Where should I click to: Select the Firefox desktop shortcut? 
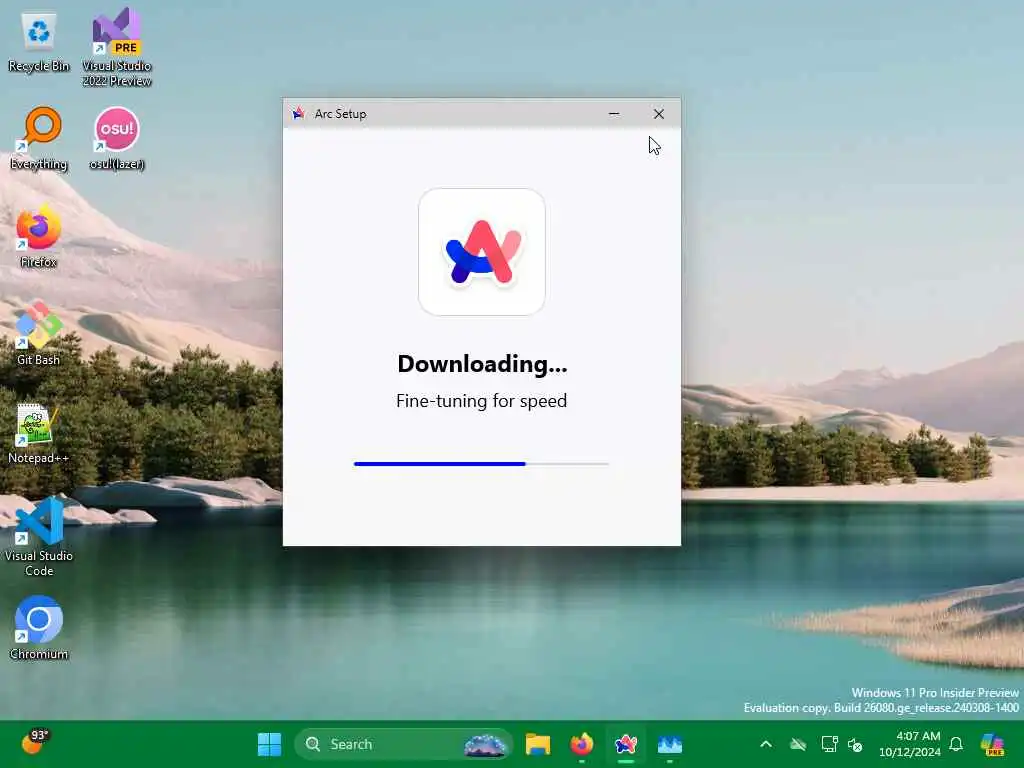39,236
